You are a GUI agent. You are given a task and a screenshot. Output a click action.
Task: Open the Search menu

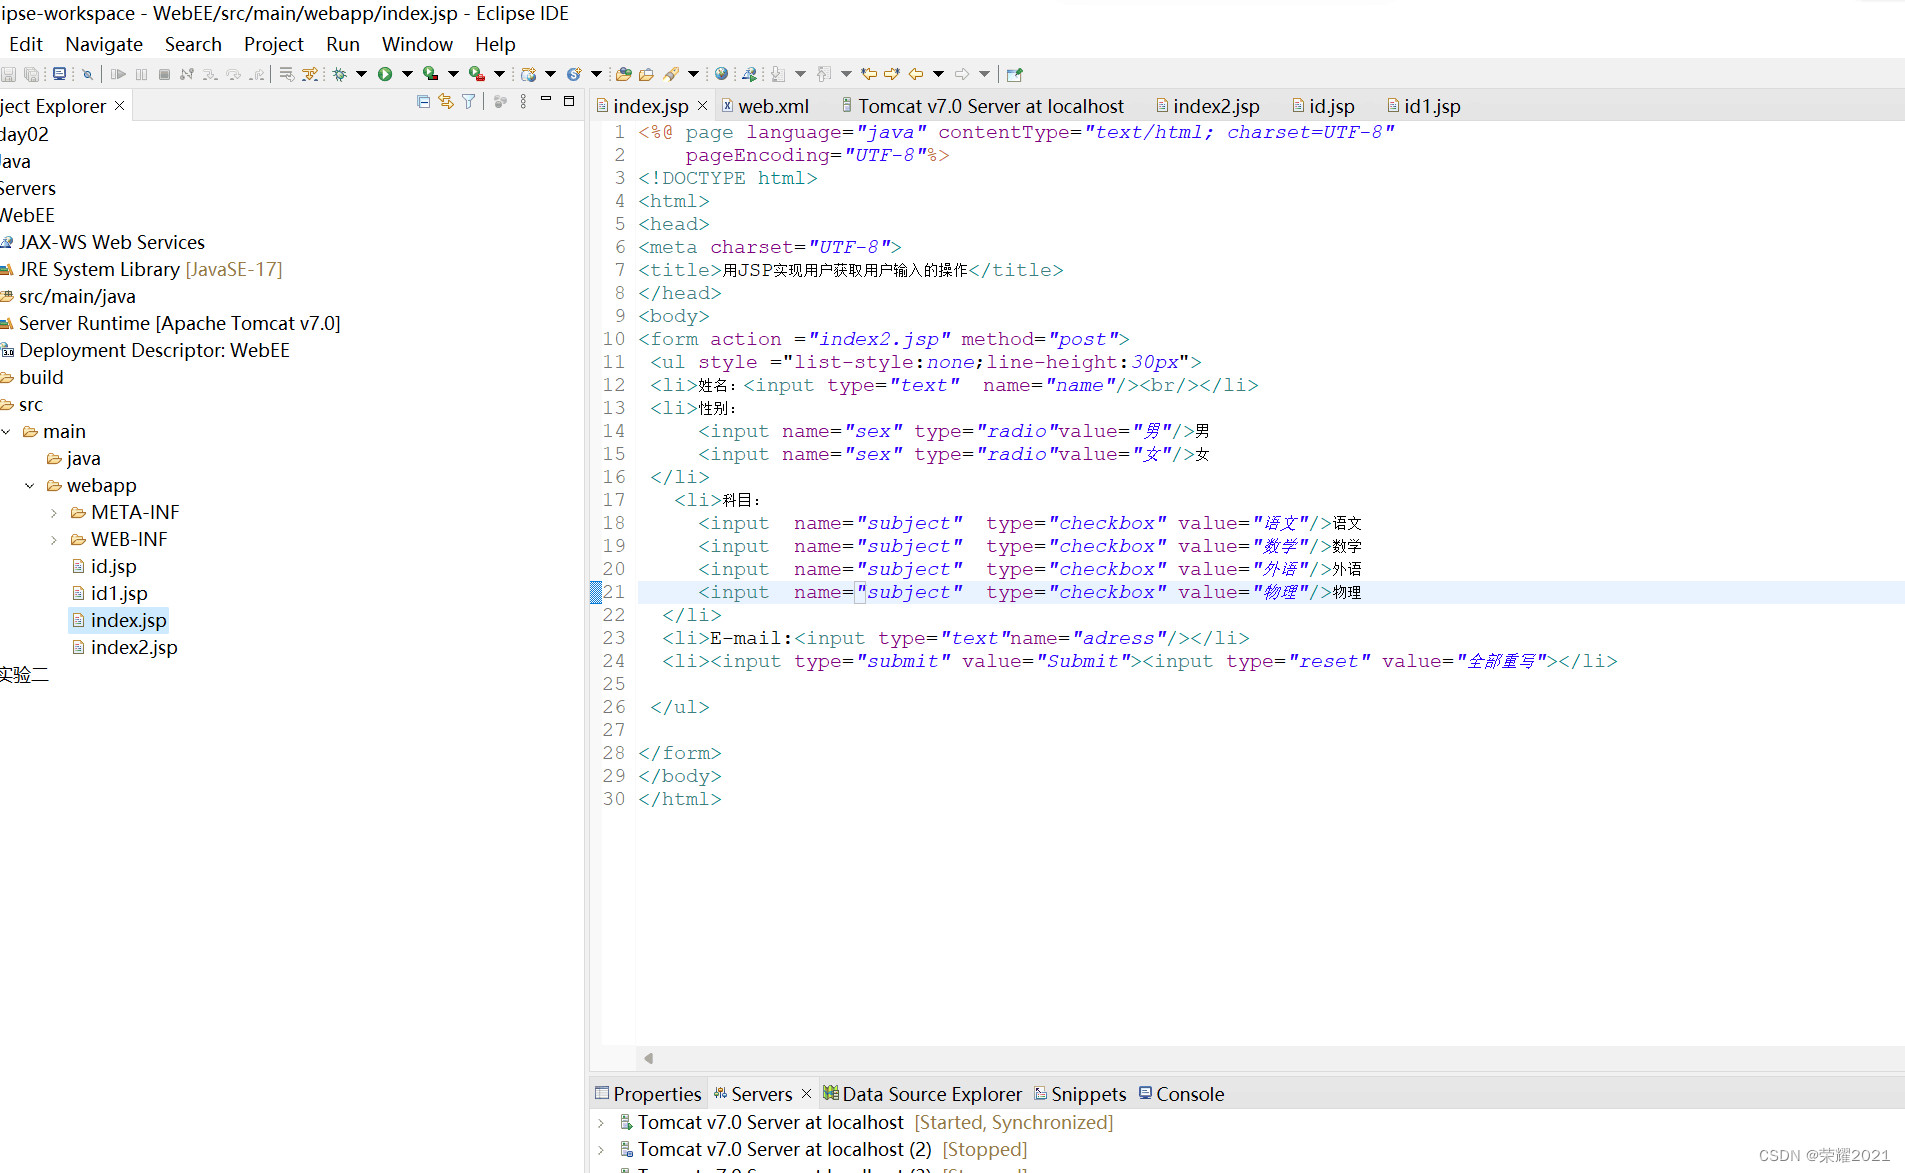193,44
